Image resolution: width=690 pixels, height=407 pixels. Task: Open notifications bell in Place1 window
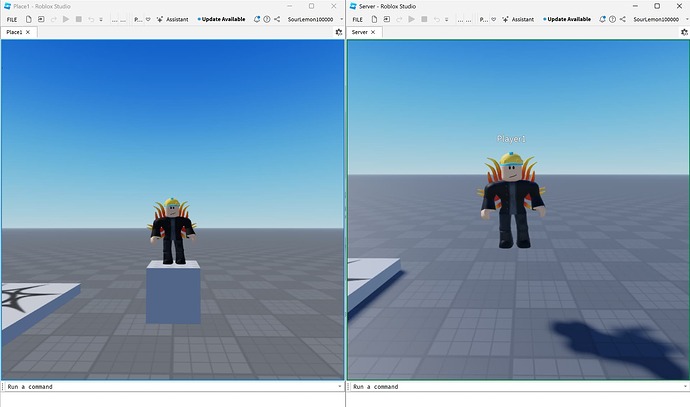click(257, 19)
